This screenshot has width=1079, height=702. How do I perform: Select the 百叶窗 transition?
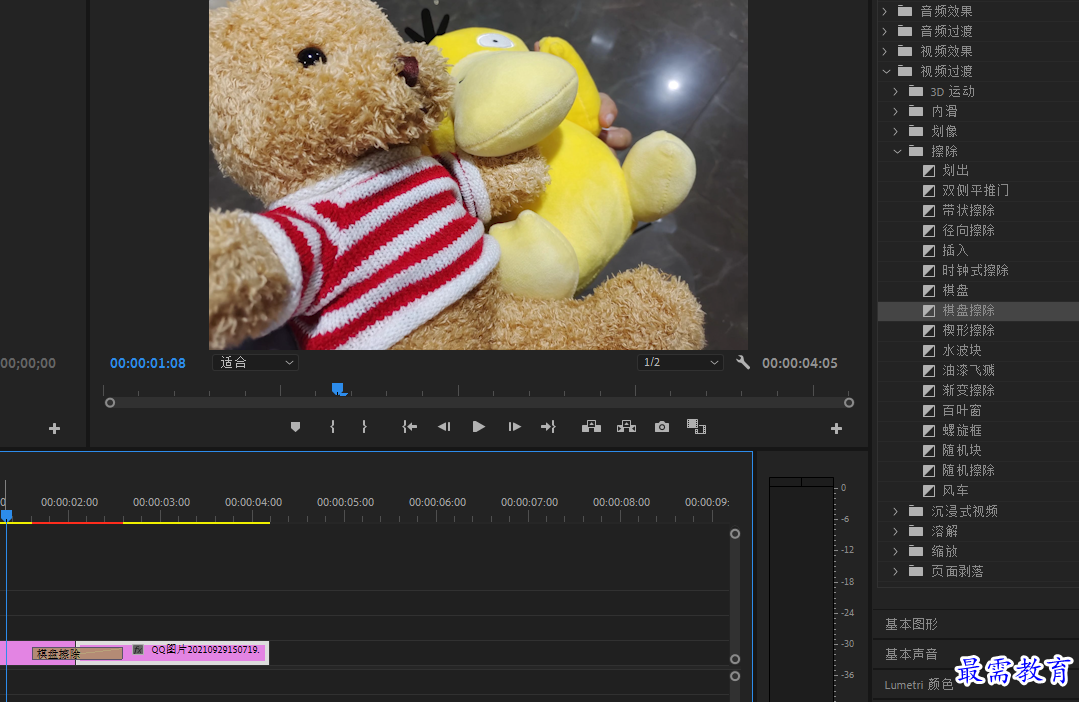click(962, 410)
